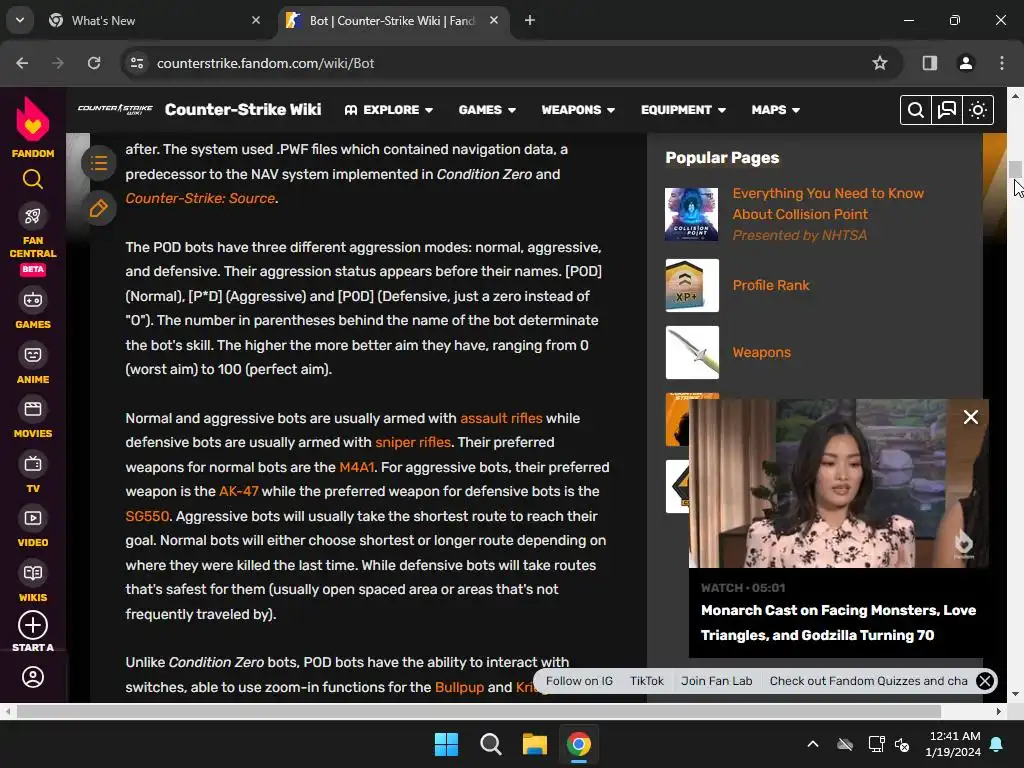
Task: Open the AK-47 link
Action: point(238,491)
